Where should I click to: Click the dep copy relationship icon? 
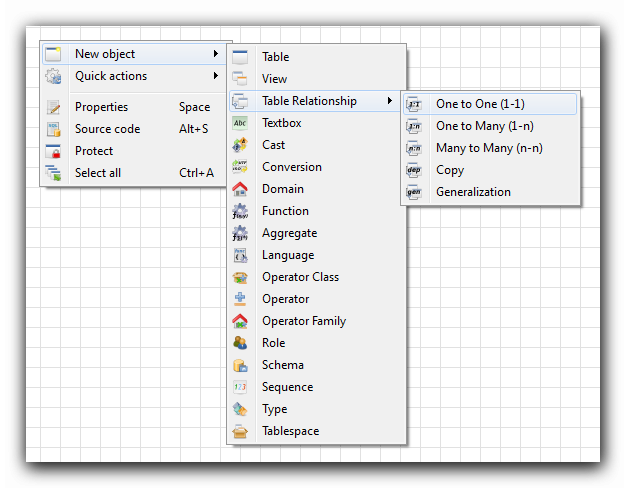414,170
